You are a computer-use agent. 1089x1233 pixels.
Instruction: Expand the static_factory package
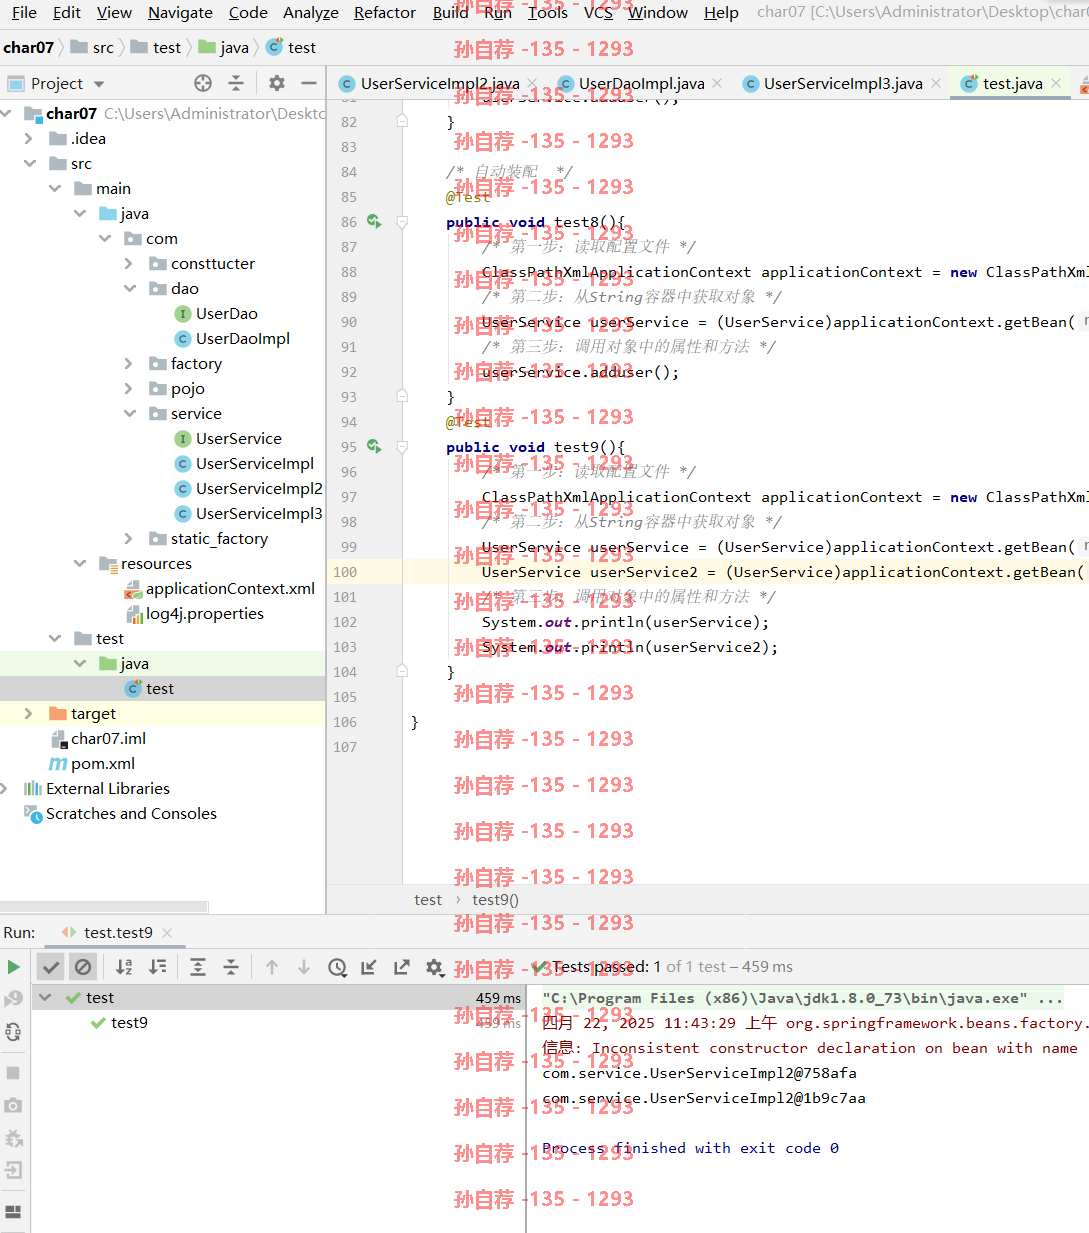point(129,538)
